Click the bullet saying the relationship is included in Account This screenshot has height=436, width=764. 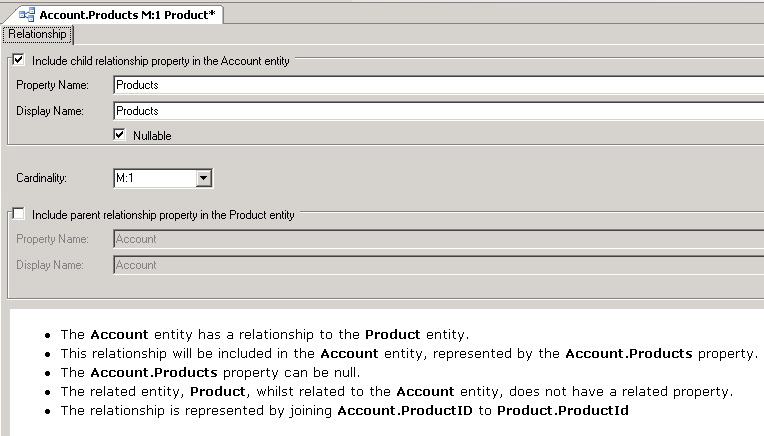[x=408, y=353]
